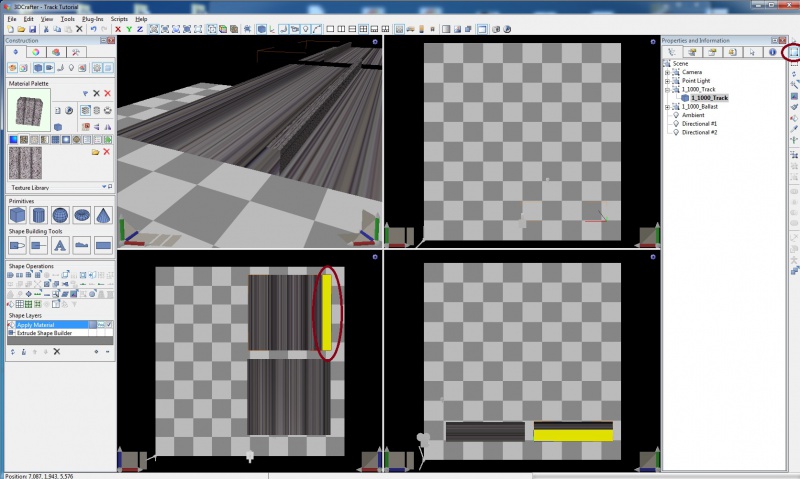Add a cube primitive
The image size is (800, 479).
(x=17, y=215)
